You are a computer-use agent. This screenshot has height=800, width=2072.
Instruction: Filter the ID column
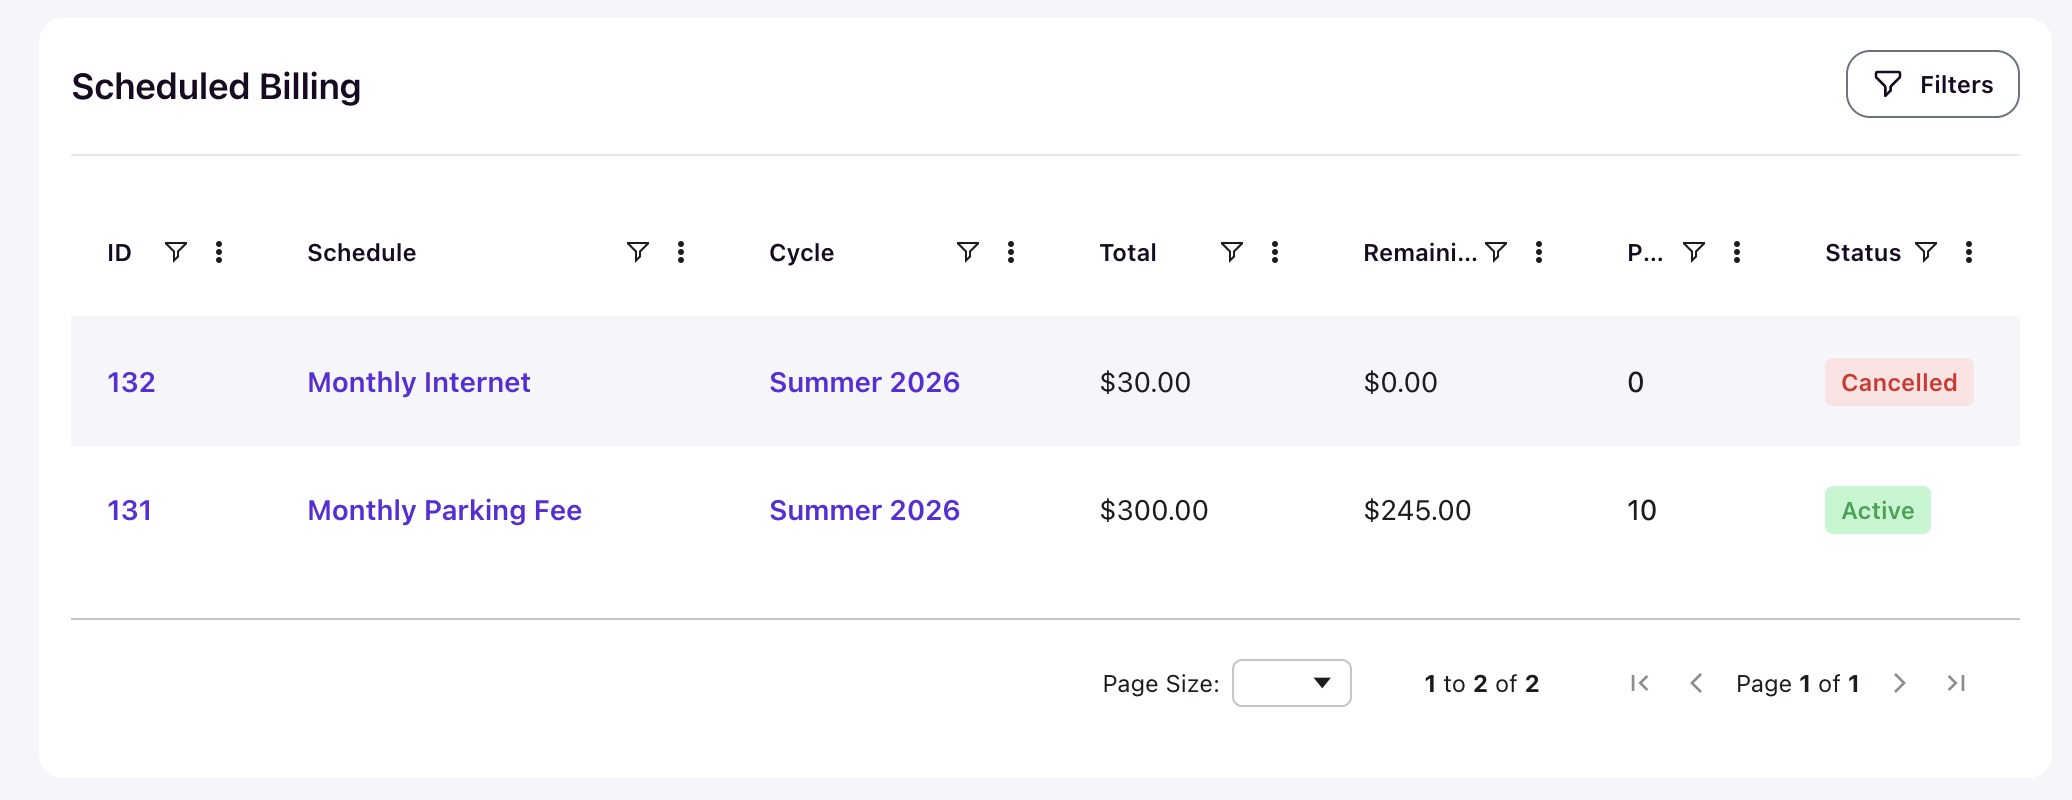pyautogui.click(x=176, y=252)
